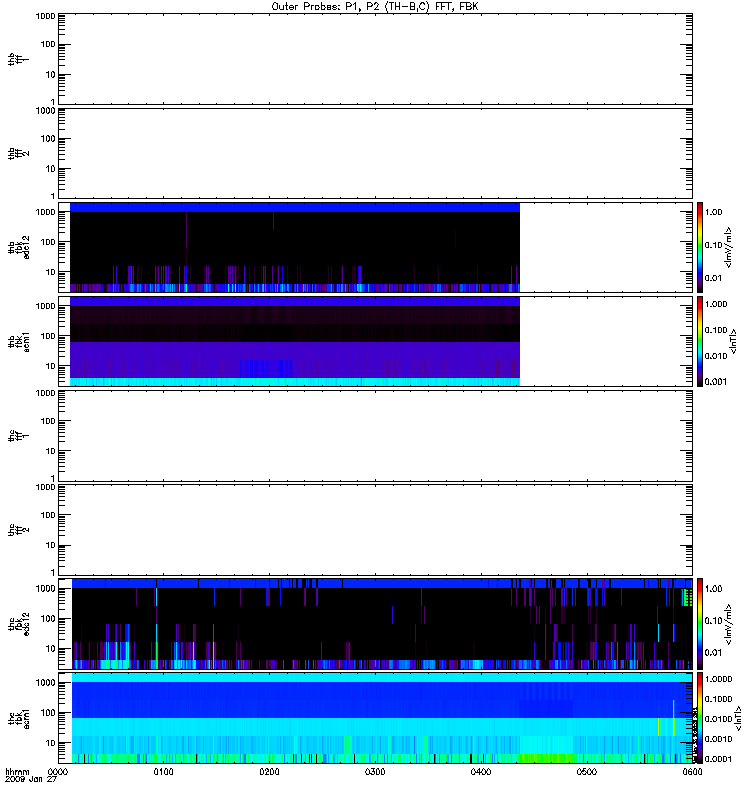The height and width of the screenshot is (800, 750).
Task: Click the '0100' time axis label
Action: pos(163,772)
